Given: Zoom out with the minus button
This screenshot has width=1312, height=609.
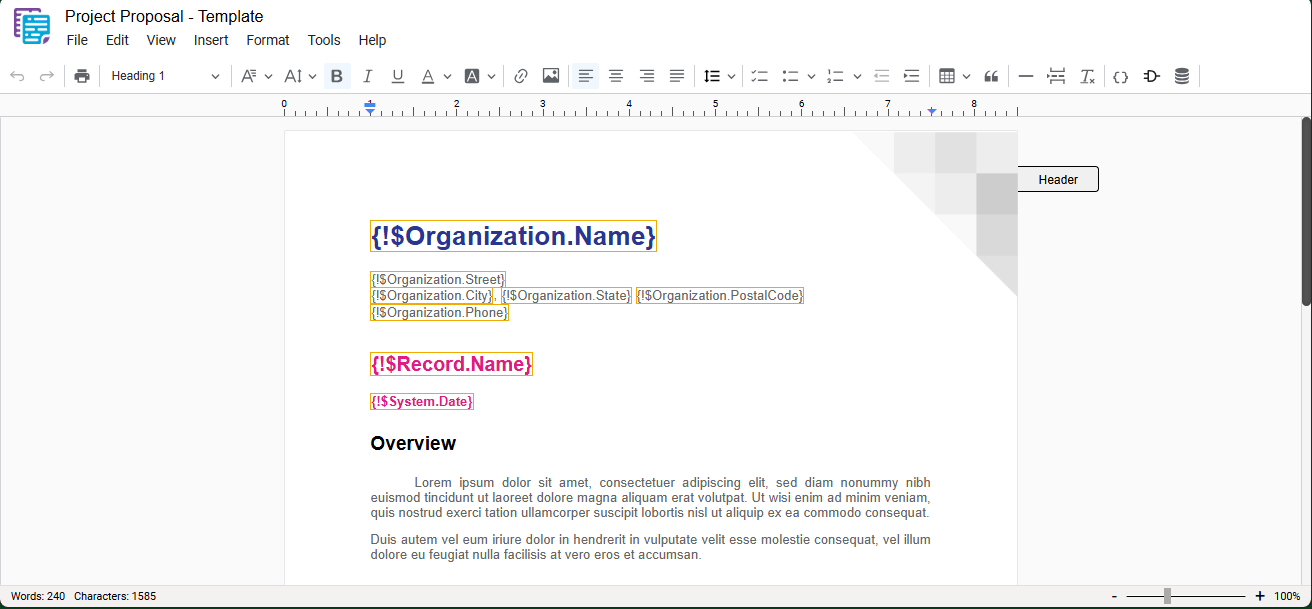Looking at the screenshot, I should tap(1114, 596).
